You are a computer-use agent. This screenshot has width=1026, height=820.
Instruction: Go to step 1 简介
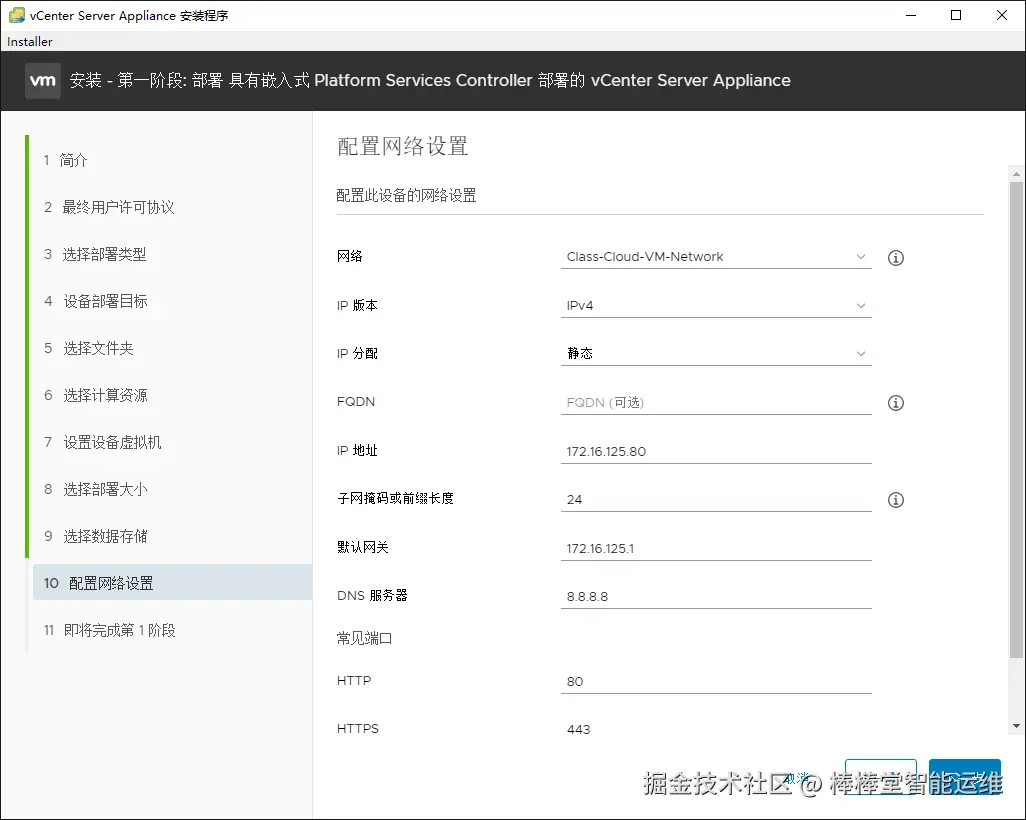65,160
